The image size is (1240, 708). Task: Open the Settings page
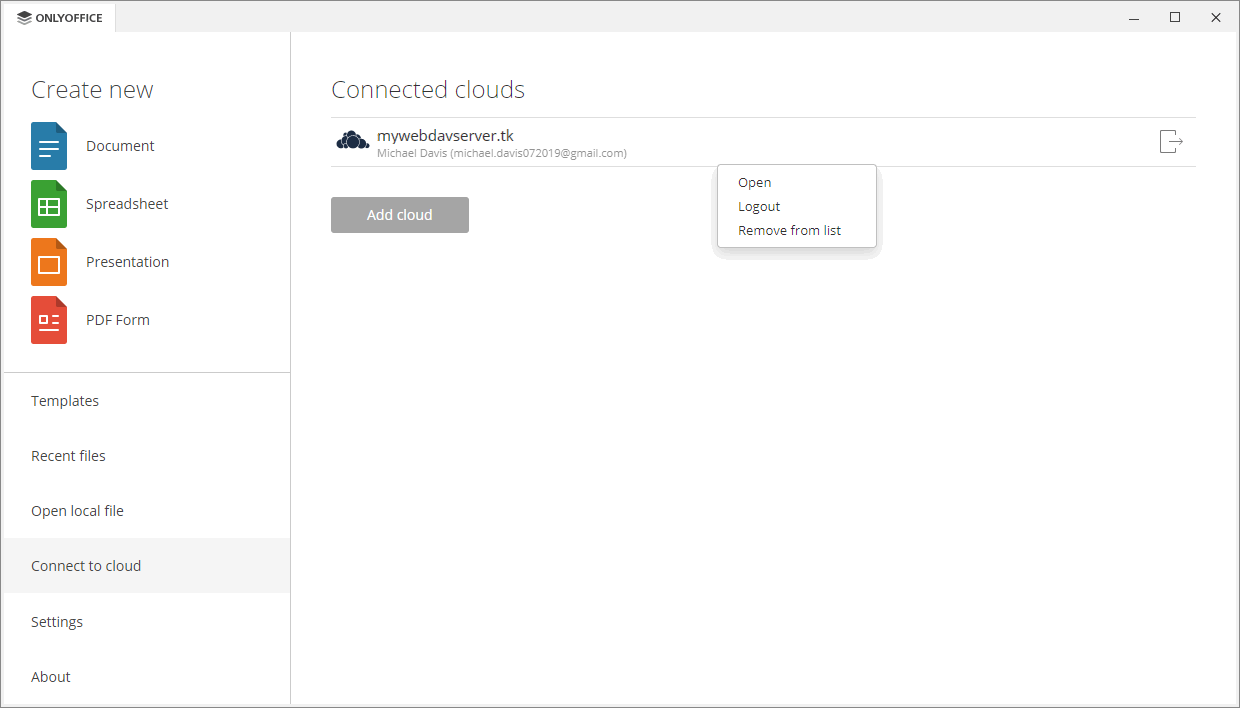57,621
